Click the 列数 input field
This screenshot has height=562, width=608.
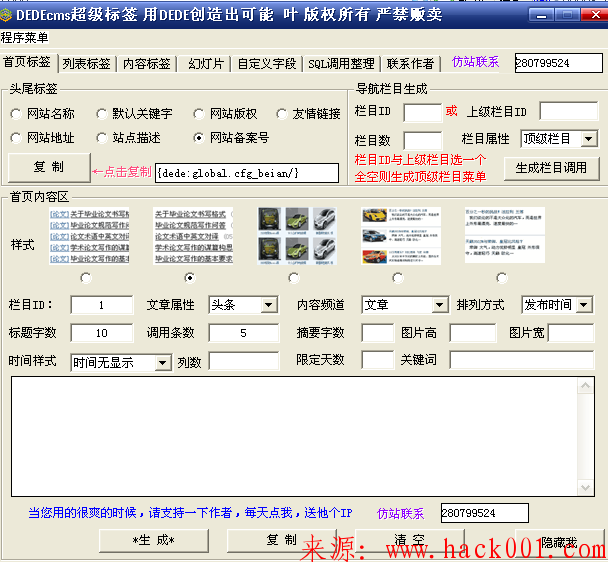244,361
